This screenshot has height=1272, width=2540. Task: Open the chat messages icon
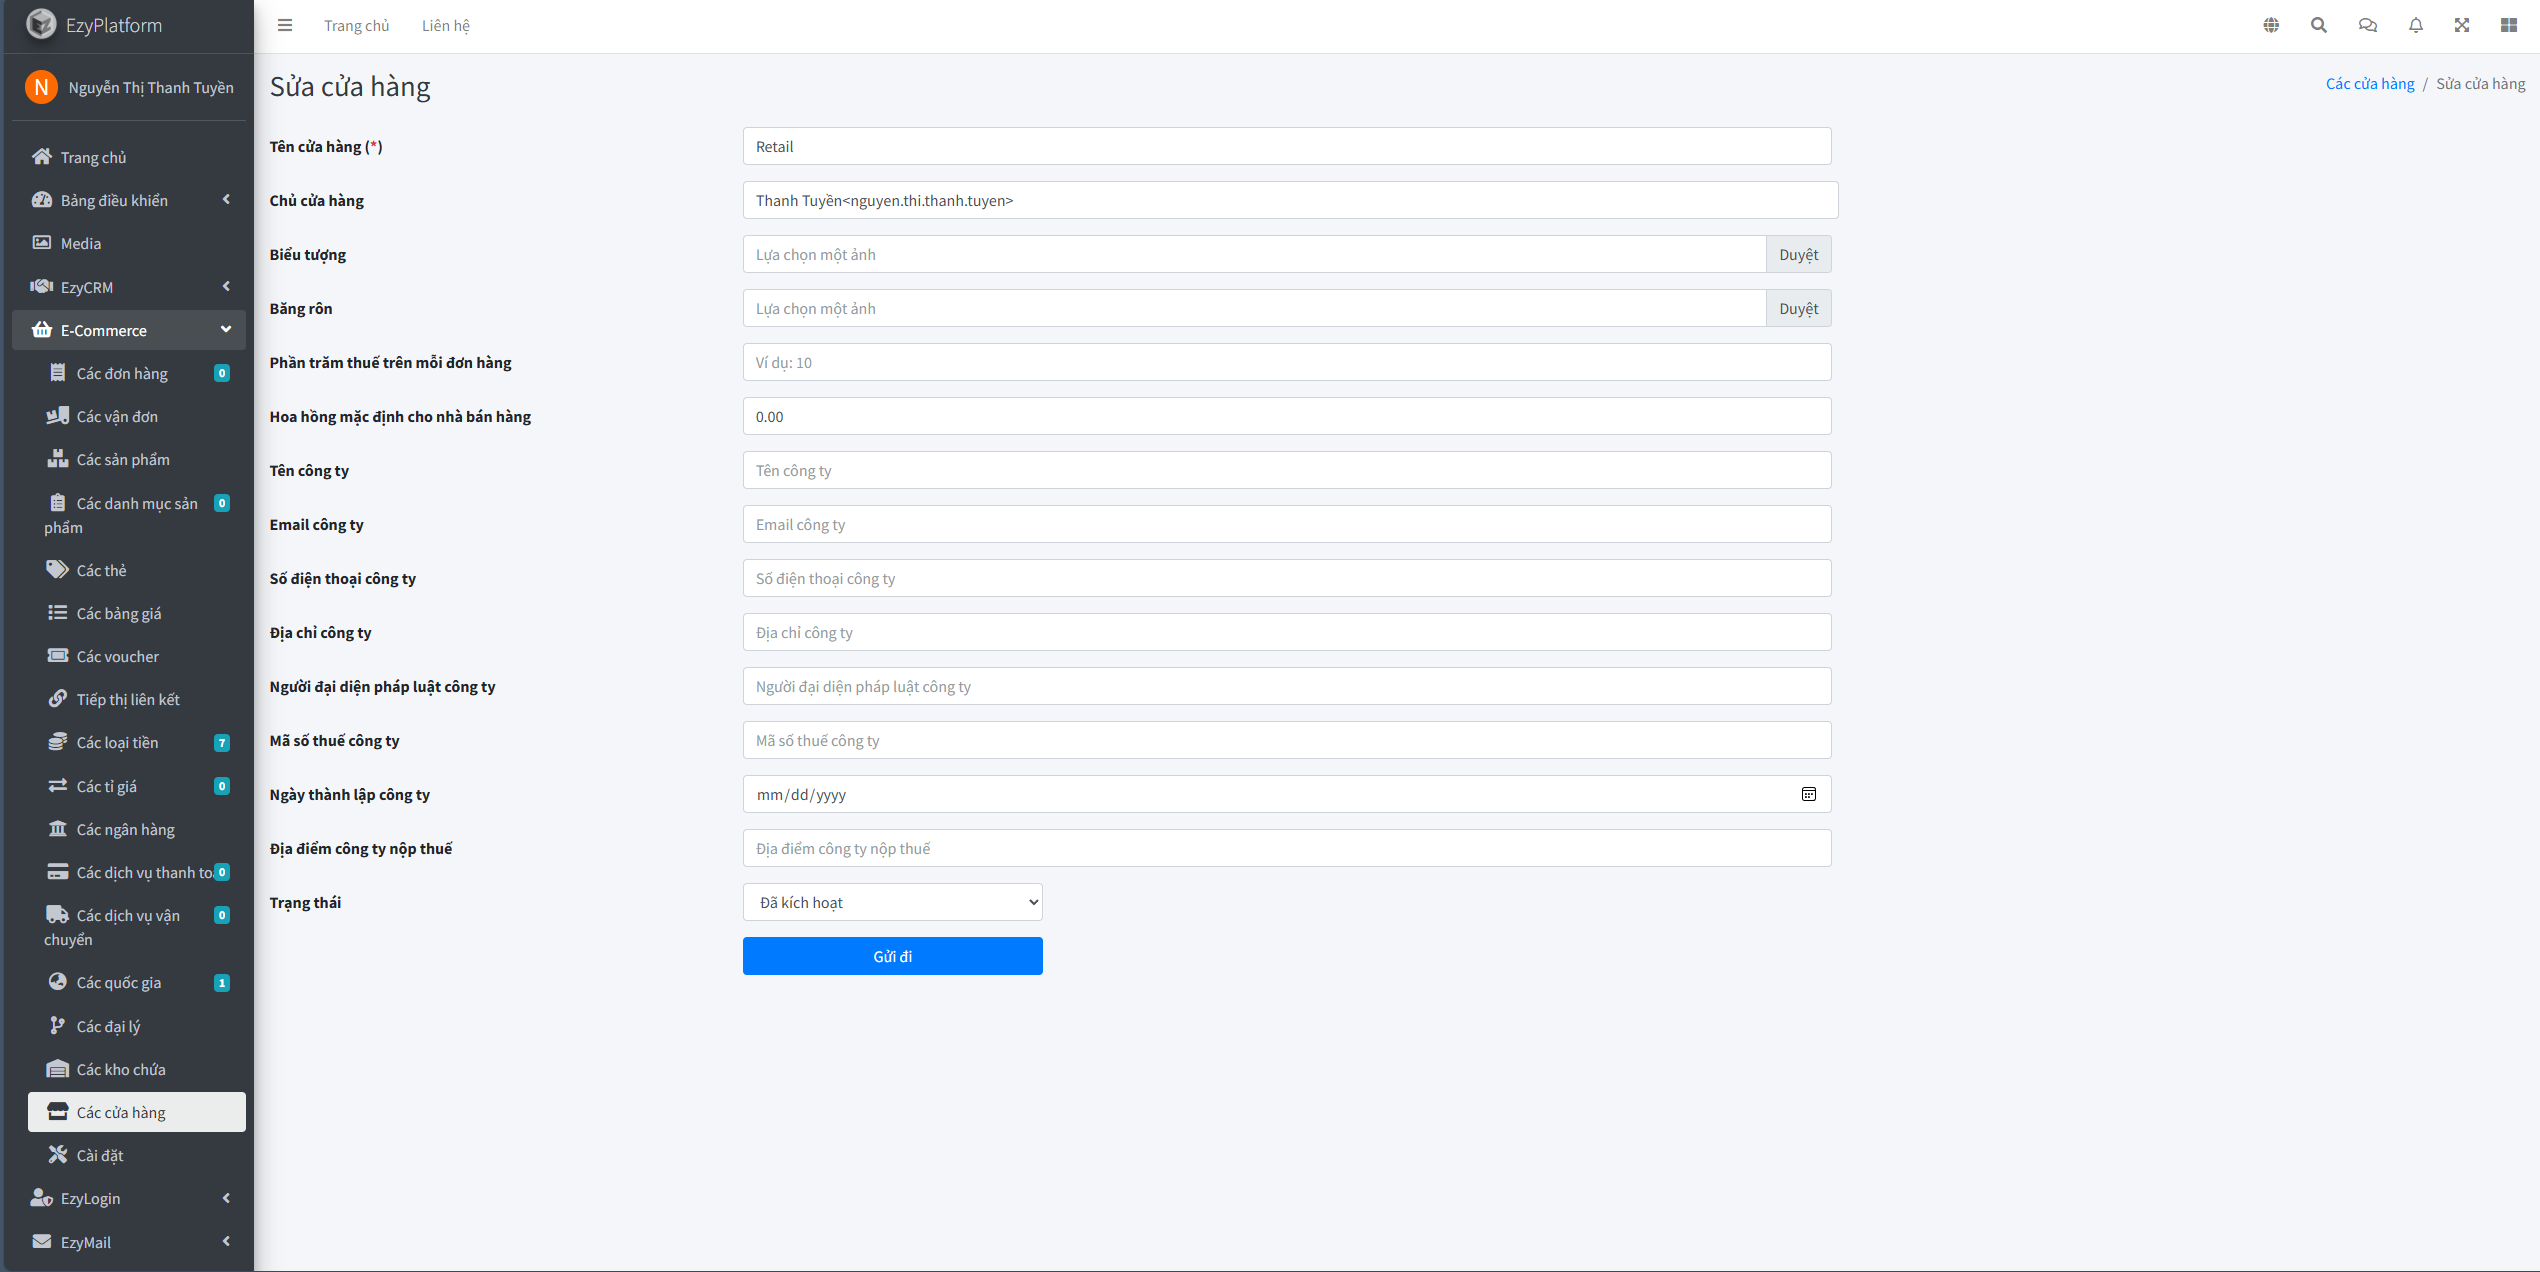coord(2367,26)
